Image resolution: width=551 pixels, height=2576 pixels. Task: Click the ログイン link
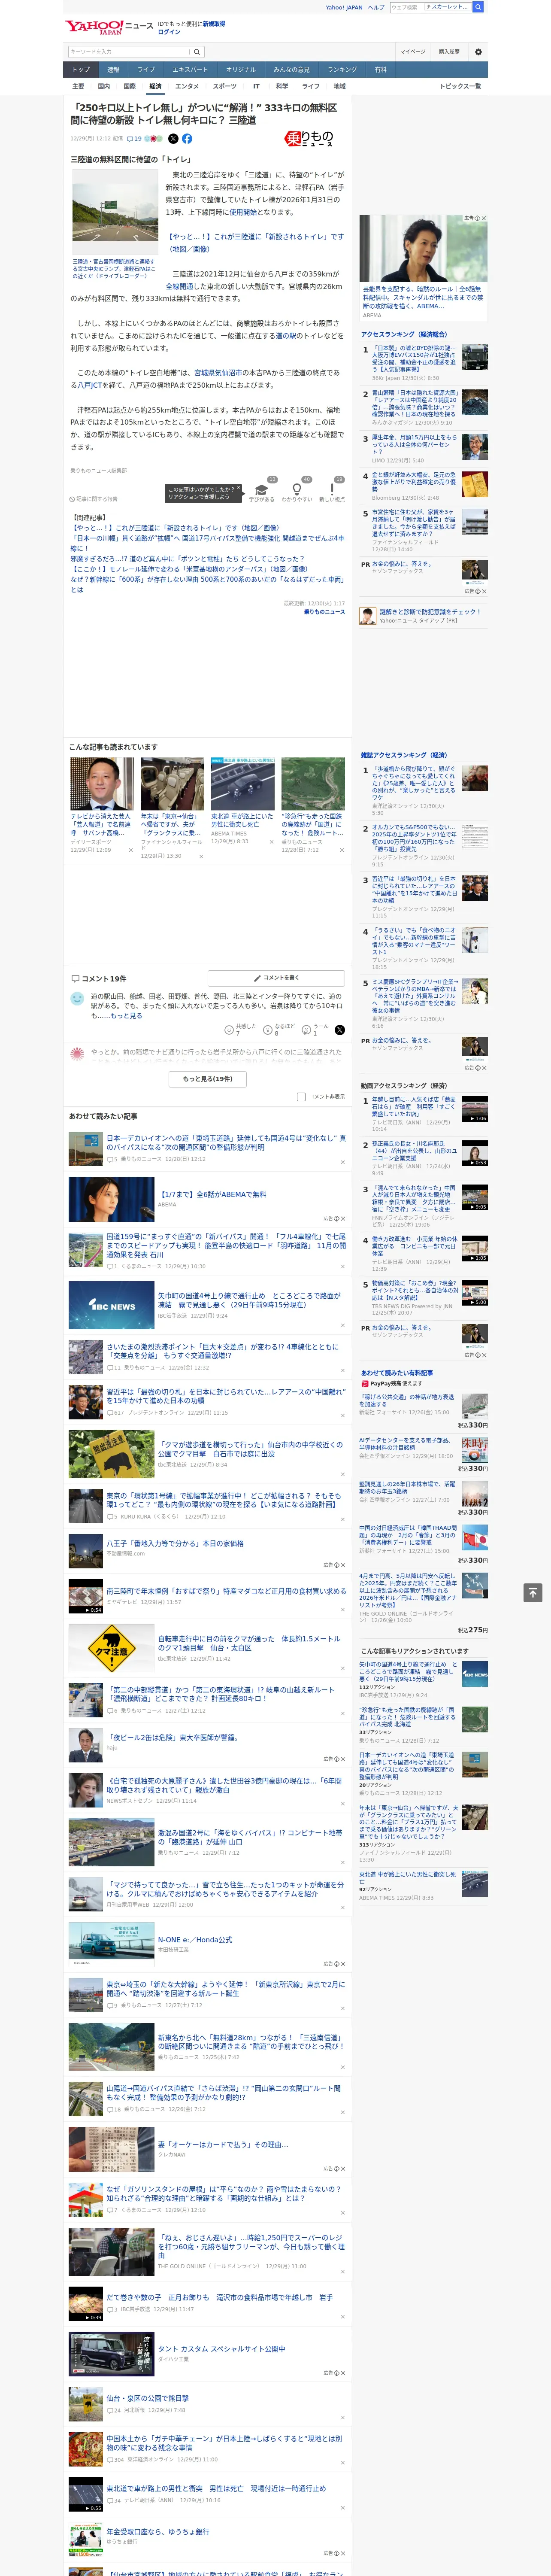pos(169,32)
